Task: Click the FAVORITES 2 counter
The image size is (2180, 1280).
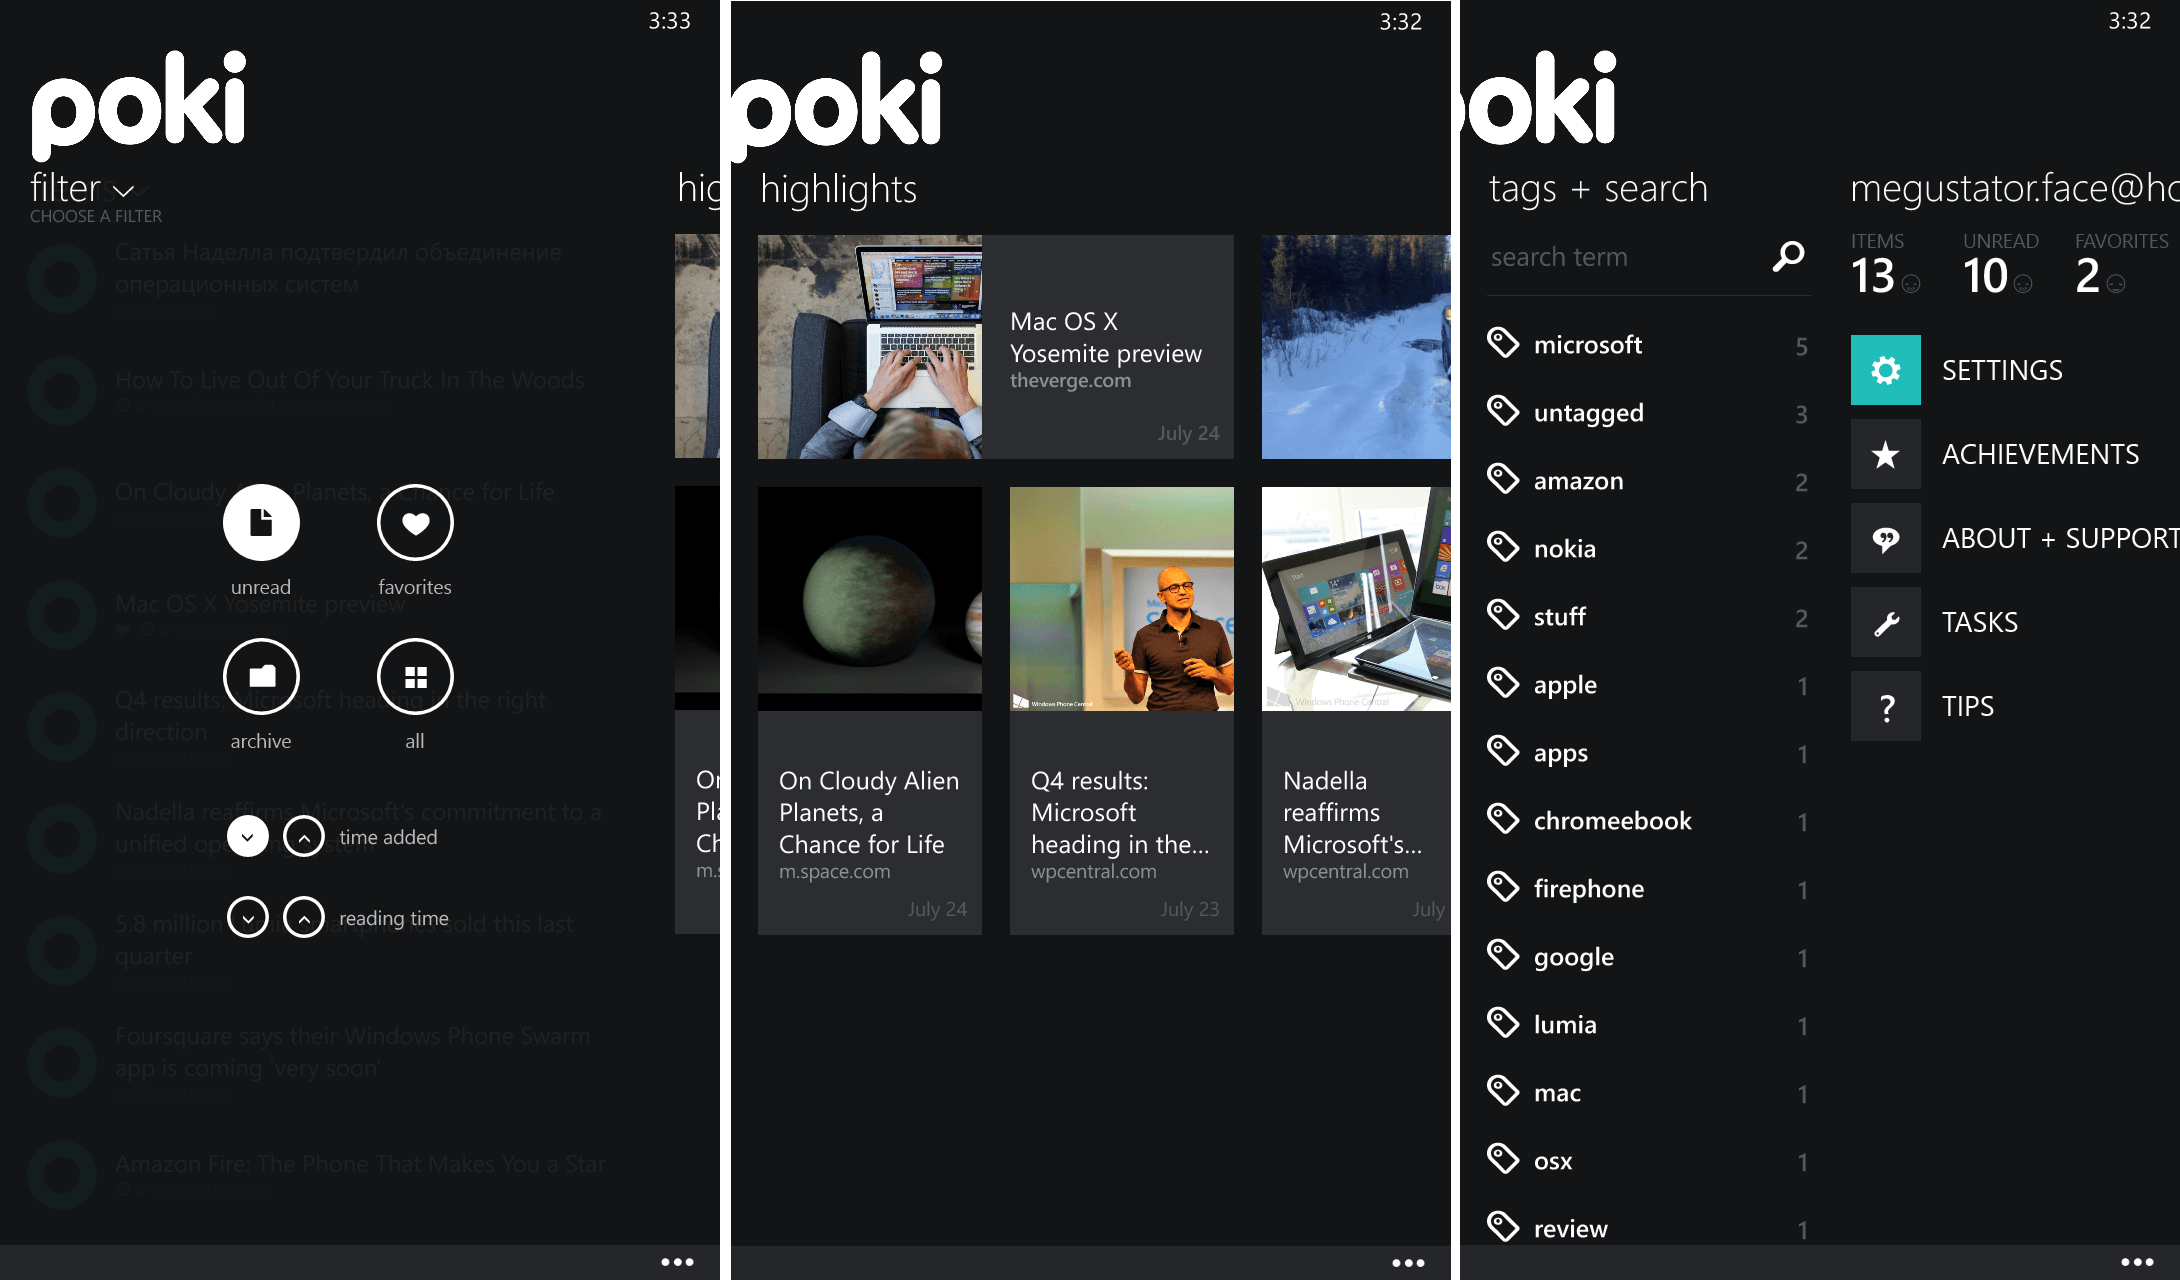Action: (2121, 265)
